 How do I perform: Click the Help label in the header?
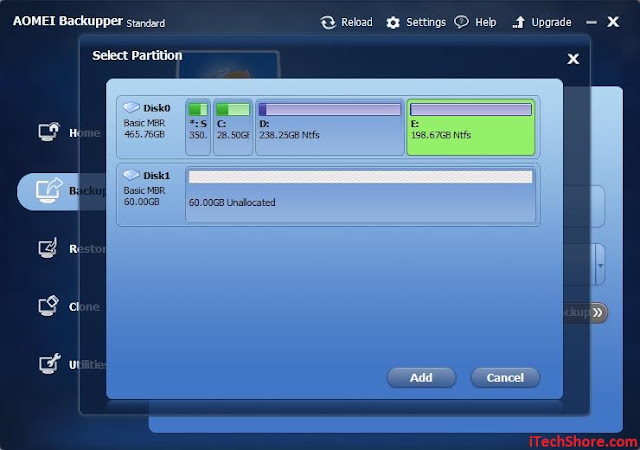click(x=485, y=22)
